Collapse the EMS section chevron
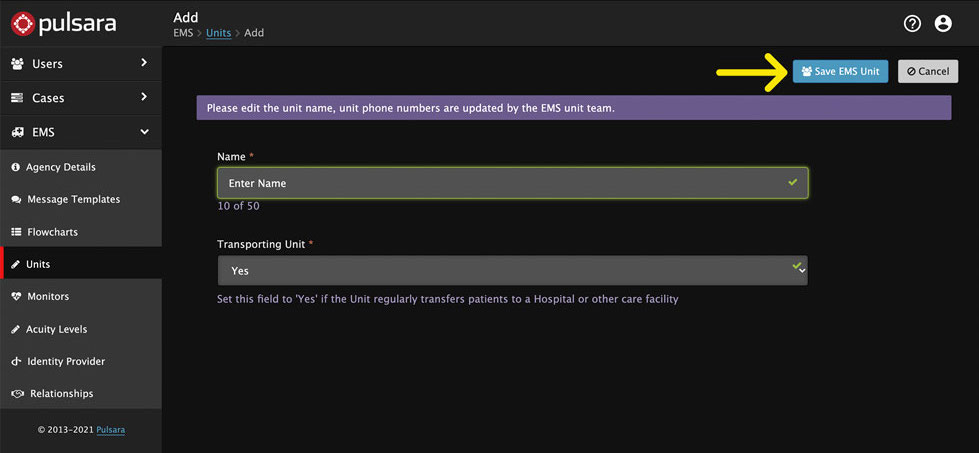 [144, 132]
